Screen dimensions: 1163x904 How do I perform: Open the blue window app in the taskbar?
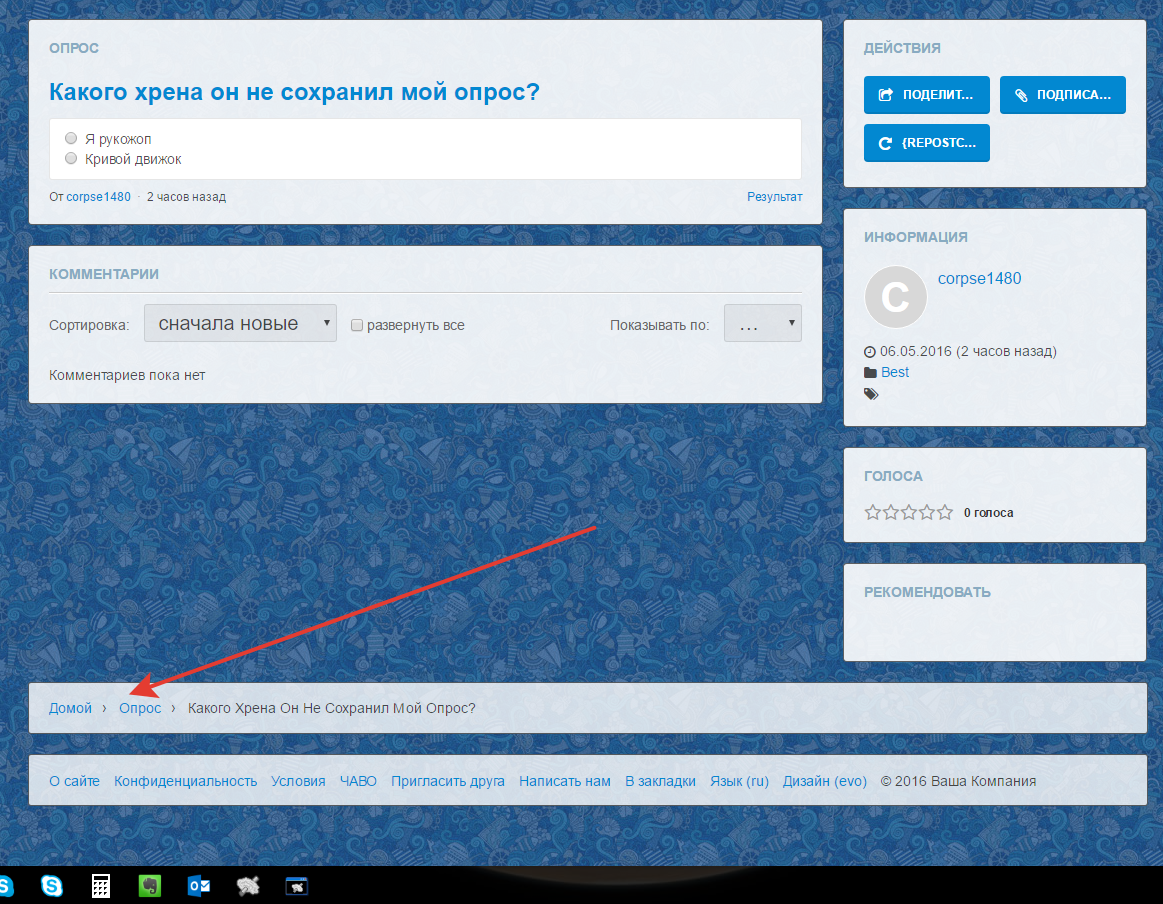(x=297, y=885)
